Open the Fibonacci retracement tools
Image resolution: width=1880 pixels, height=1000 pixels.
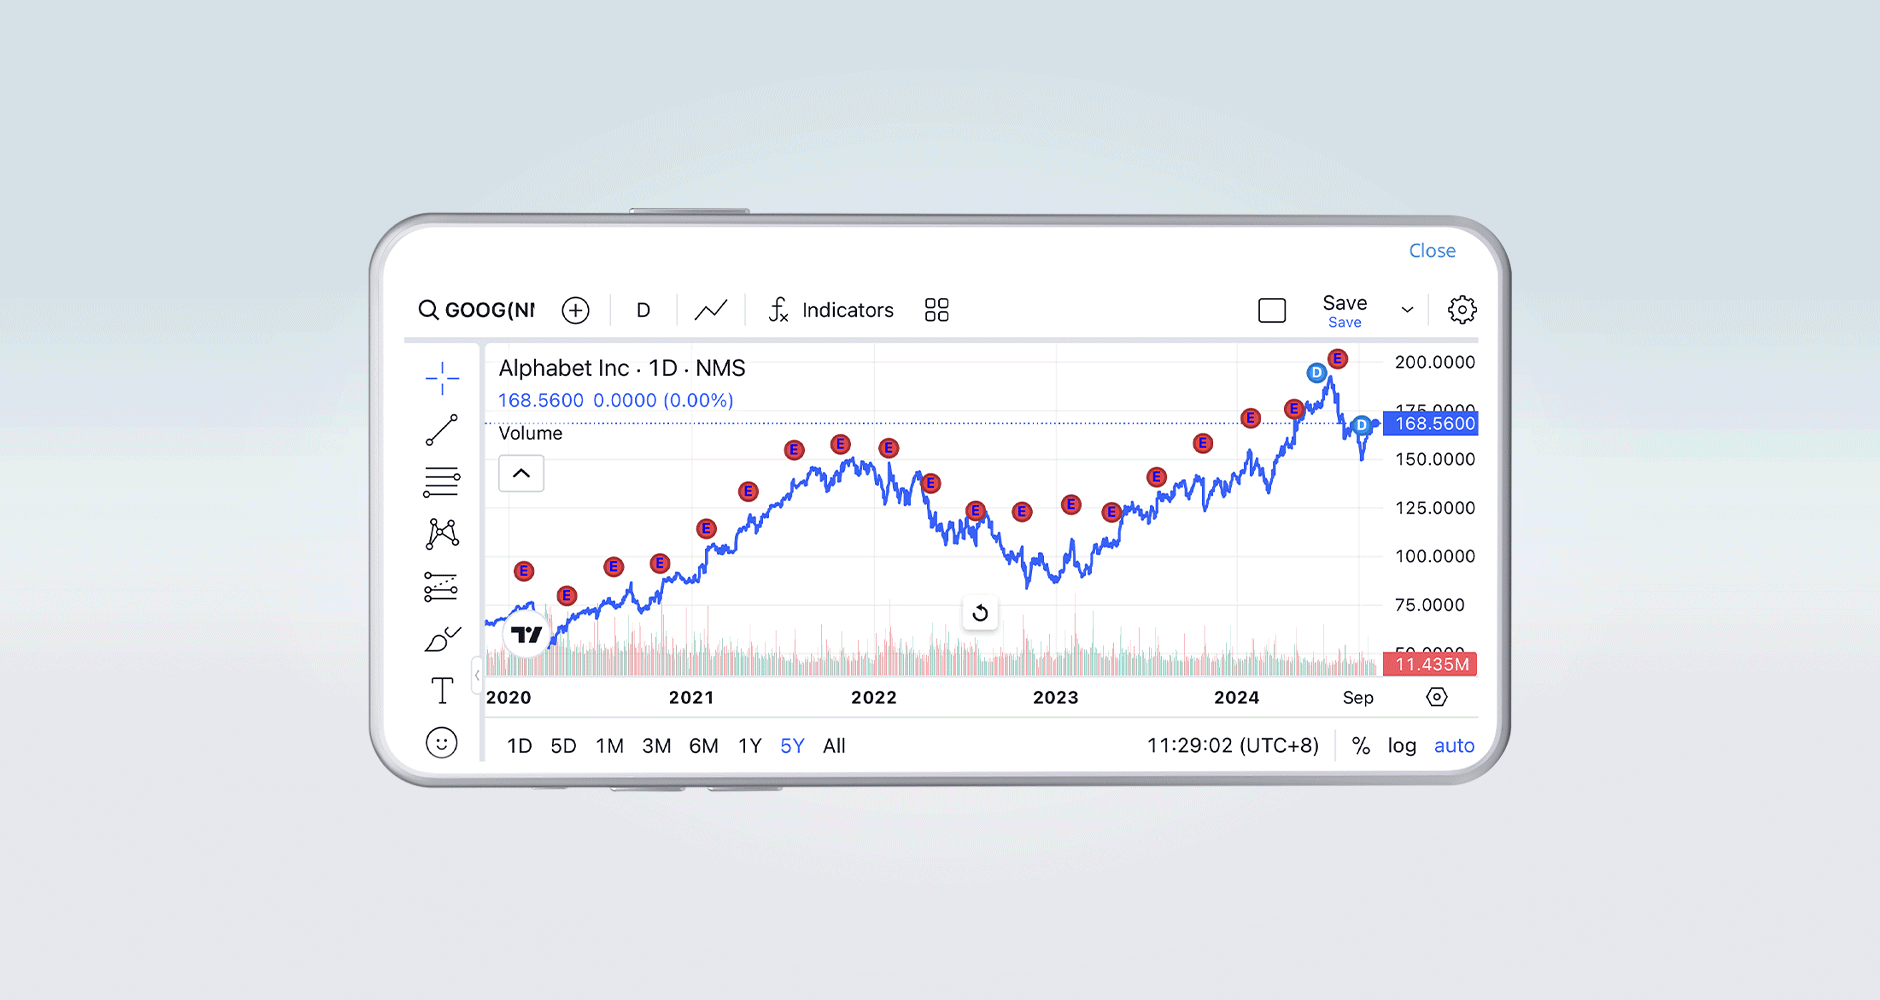pyautogui.click(x=441, y=482)
